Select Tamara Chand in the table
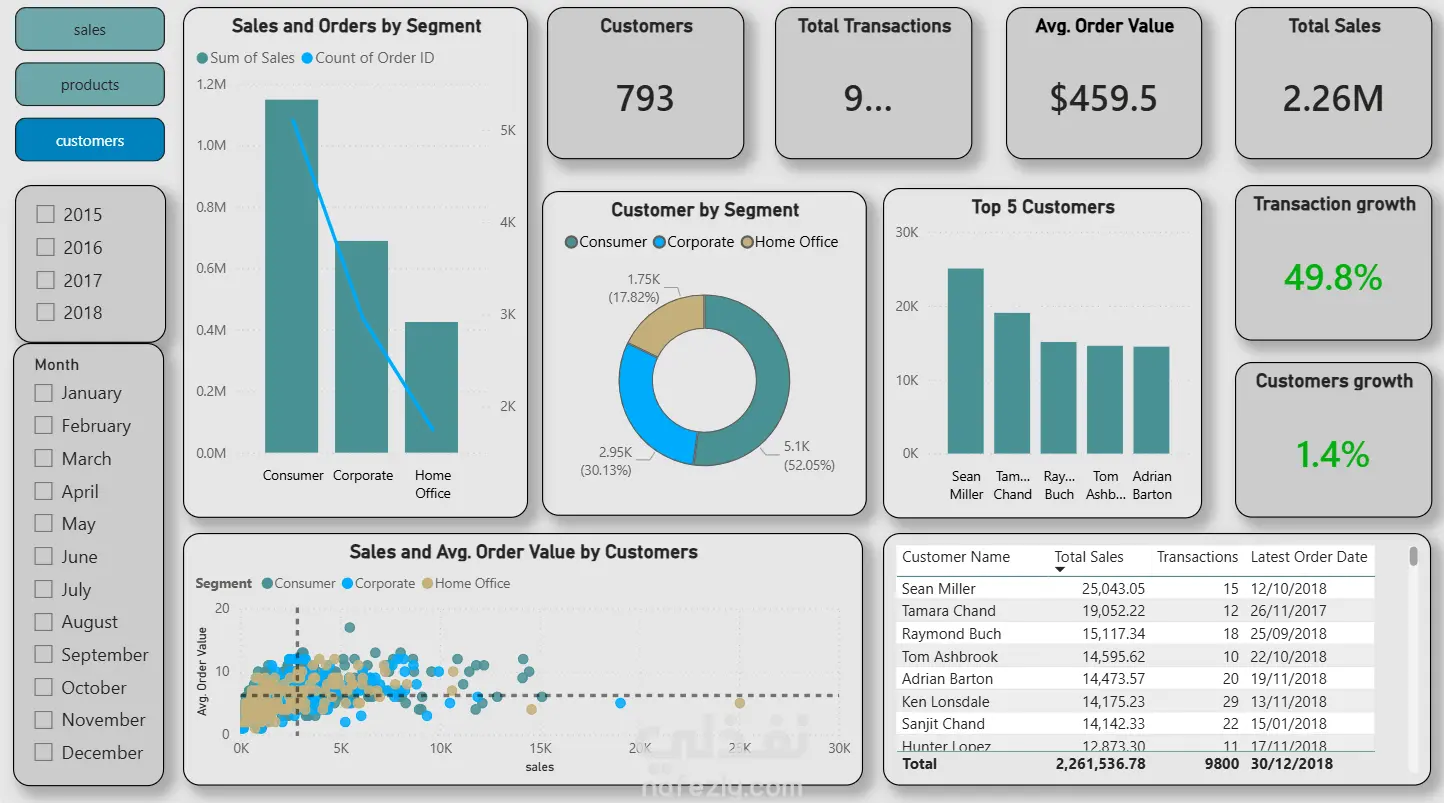This screenshot has width=1444, height=803. 948,611
